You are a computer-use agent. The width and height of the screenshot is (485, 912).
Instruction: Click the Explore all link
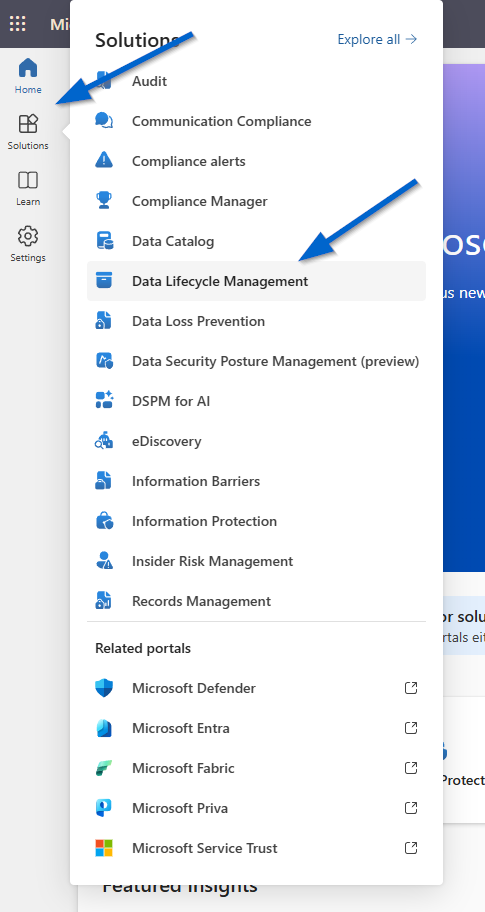(x=377, y=39)
